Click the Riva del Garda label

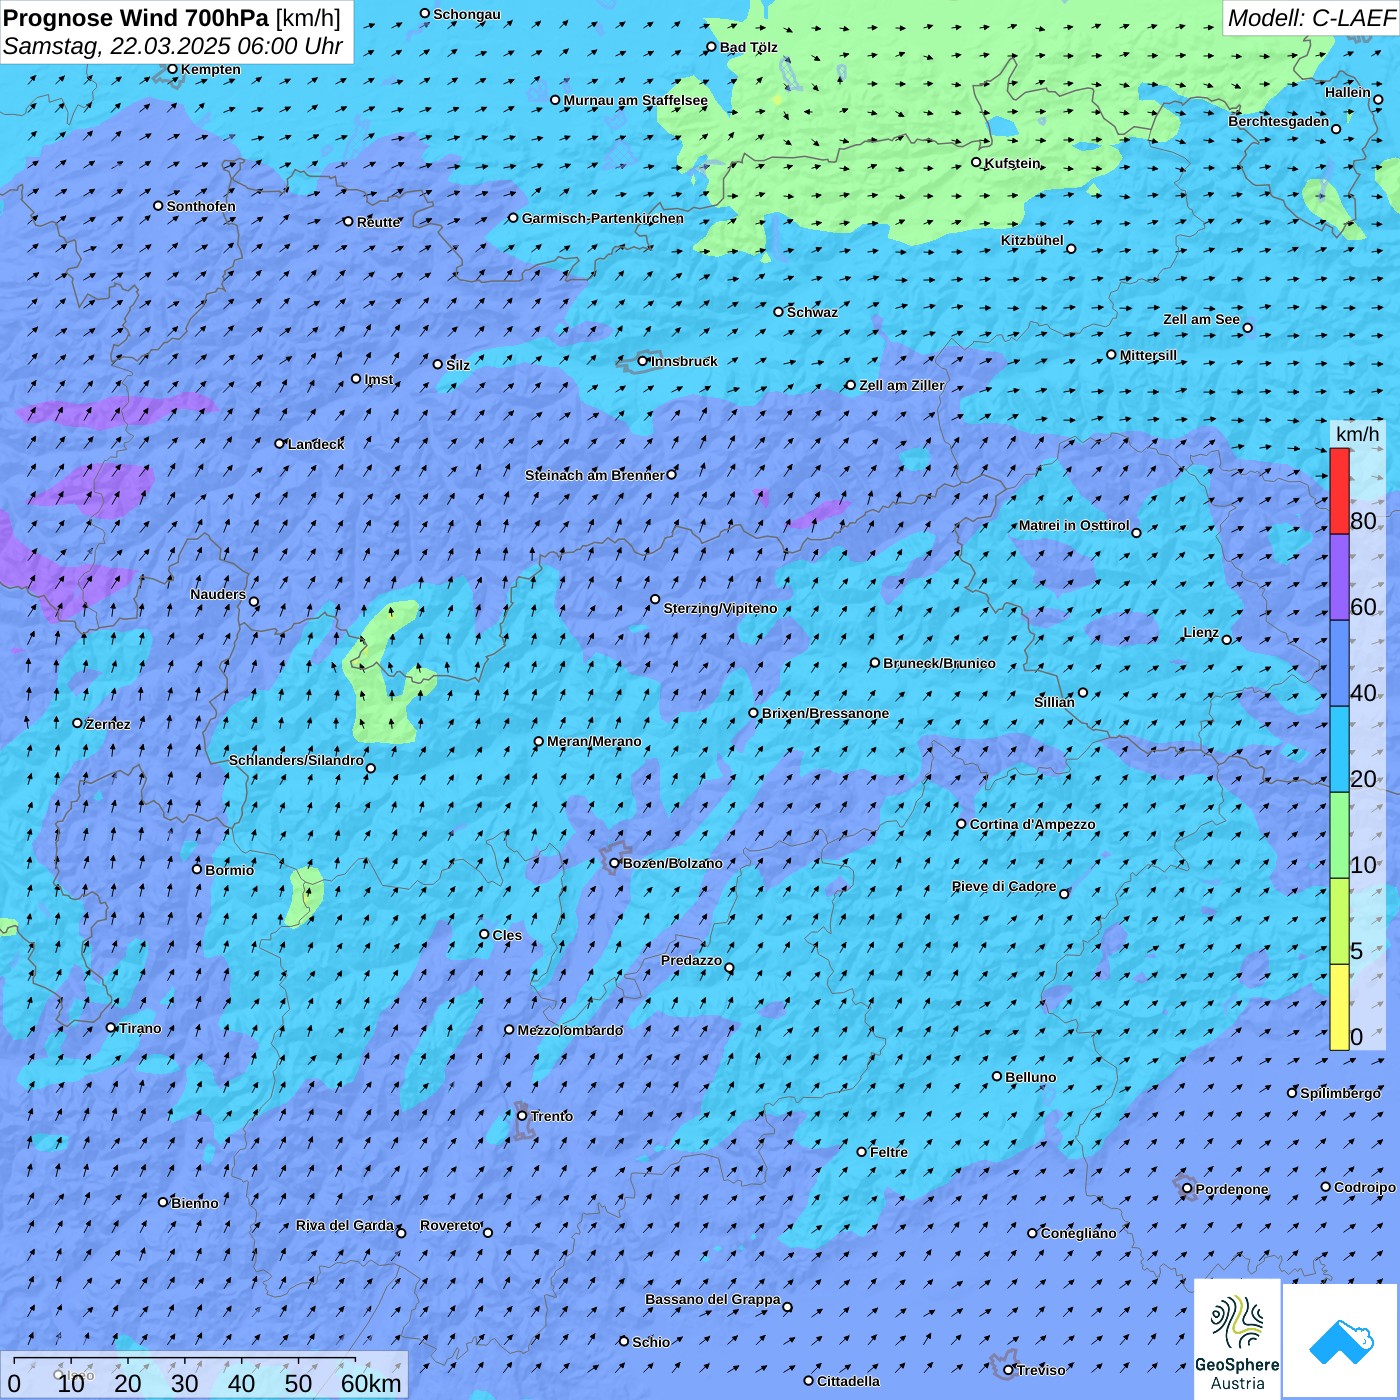pos(345,1225)
